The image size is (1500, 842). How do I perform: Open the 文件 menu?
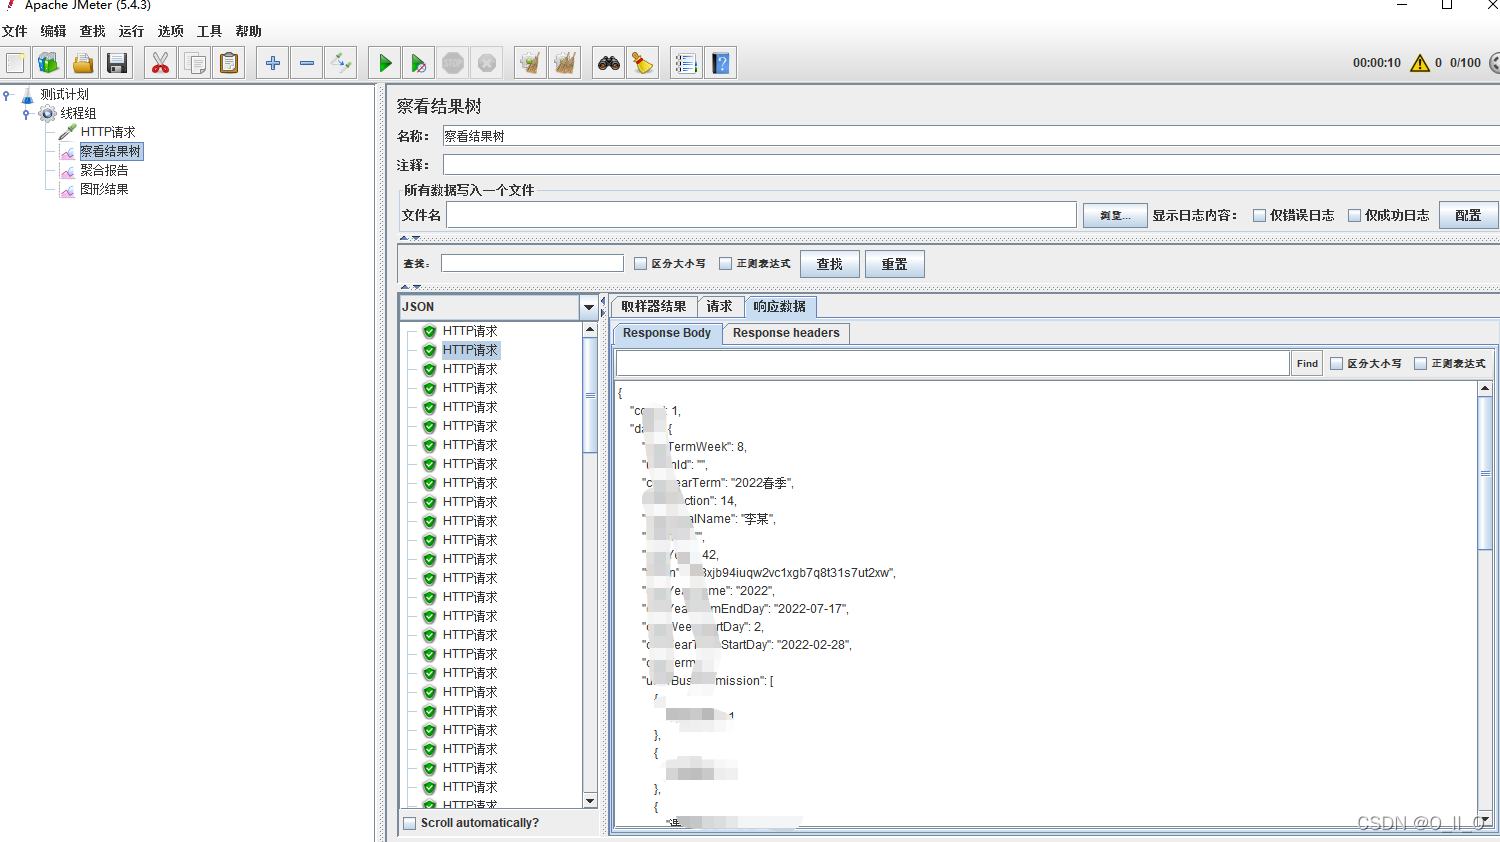click(15, 31)
